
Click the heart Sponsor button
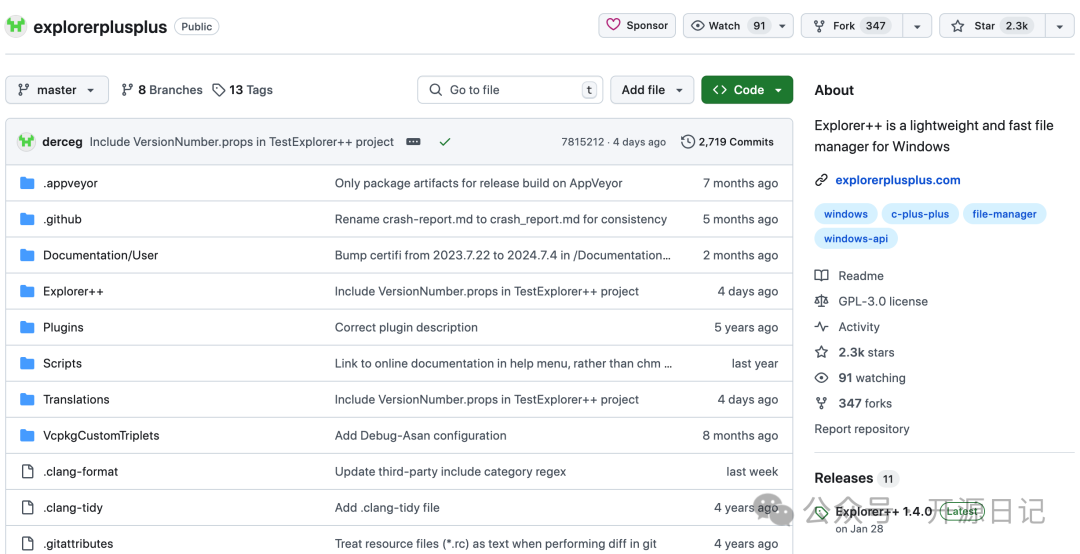637,25
